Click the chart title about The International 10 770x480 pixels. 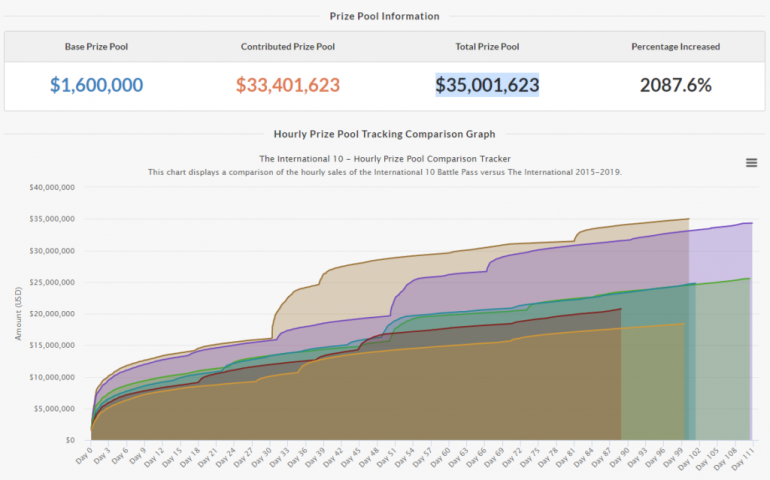[384, 158]
